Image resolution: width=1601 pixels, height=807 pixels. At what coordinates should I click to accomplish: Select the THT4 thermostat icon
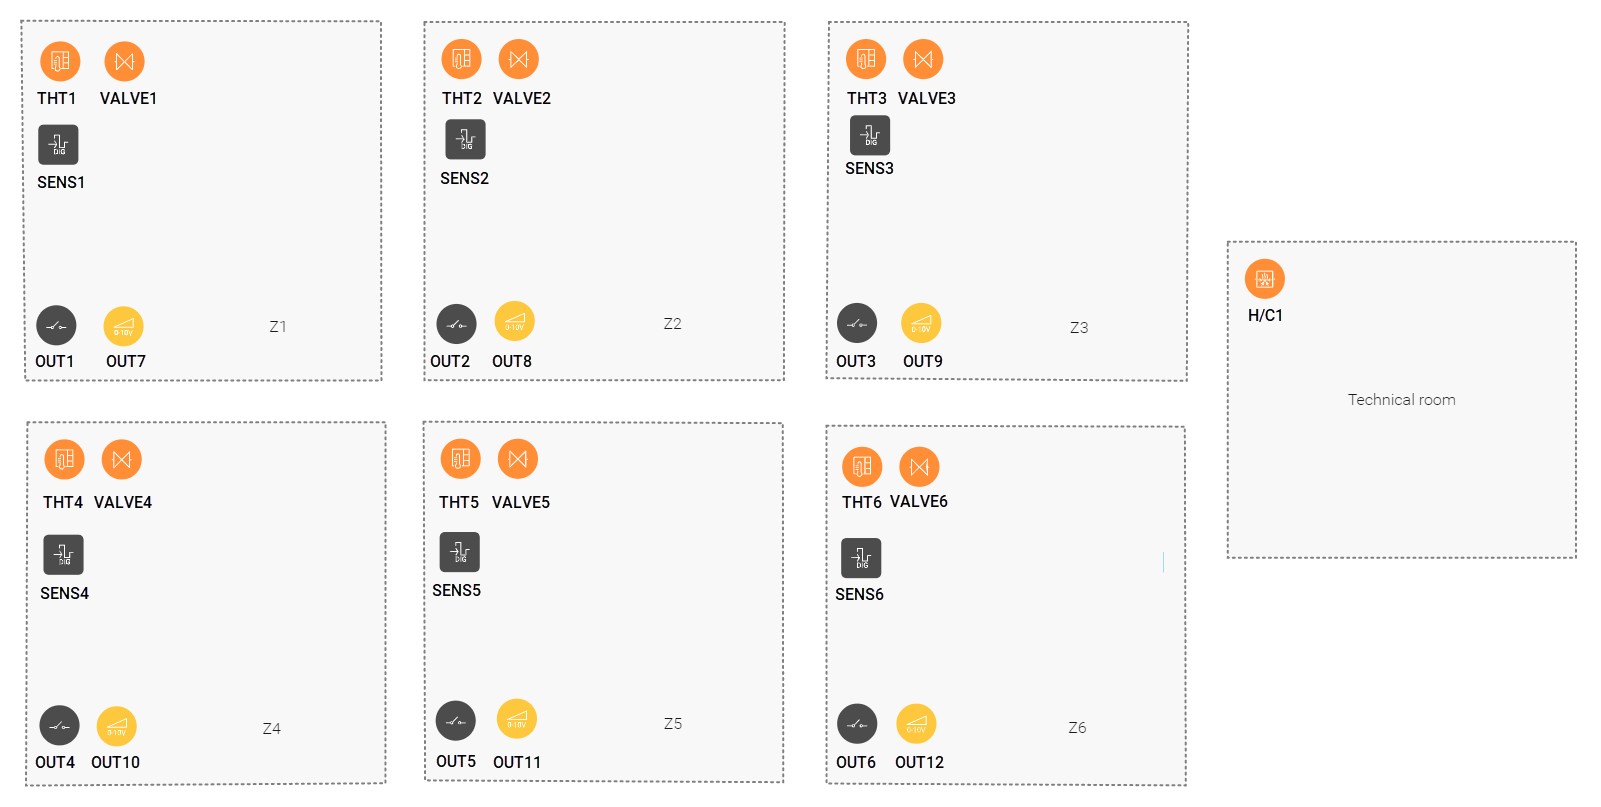pos(64,459)
